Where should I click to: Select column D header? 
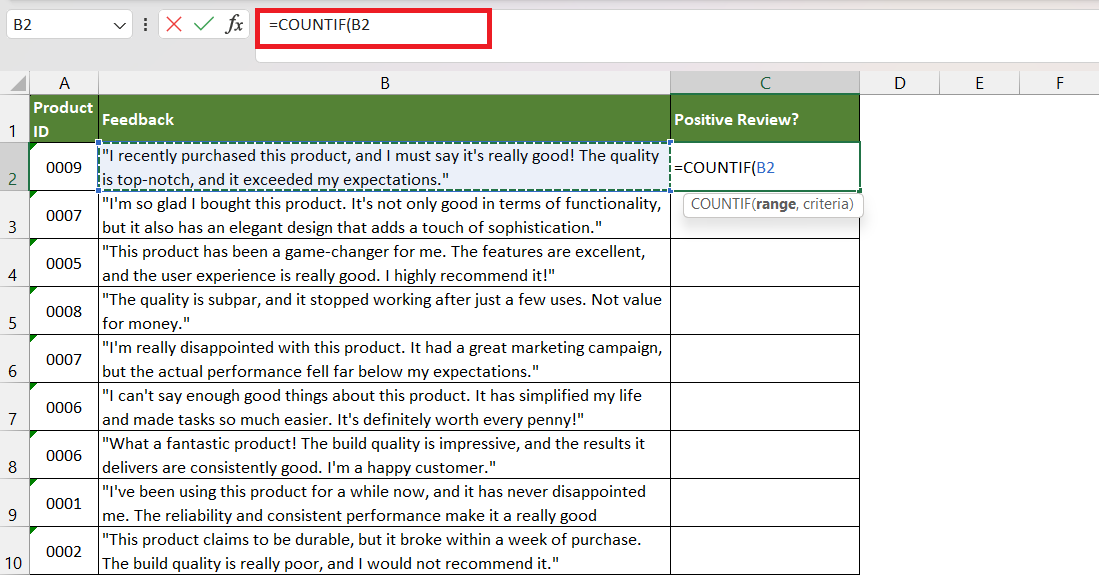(900, 83)
